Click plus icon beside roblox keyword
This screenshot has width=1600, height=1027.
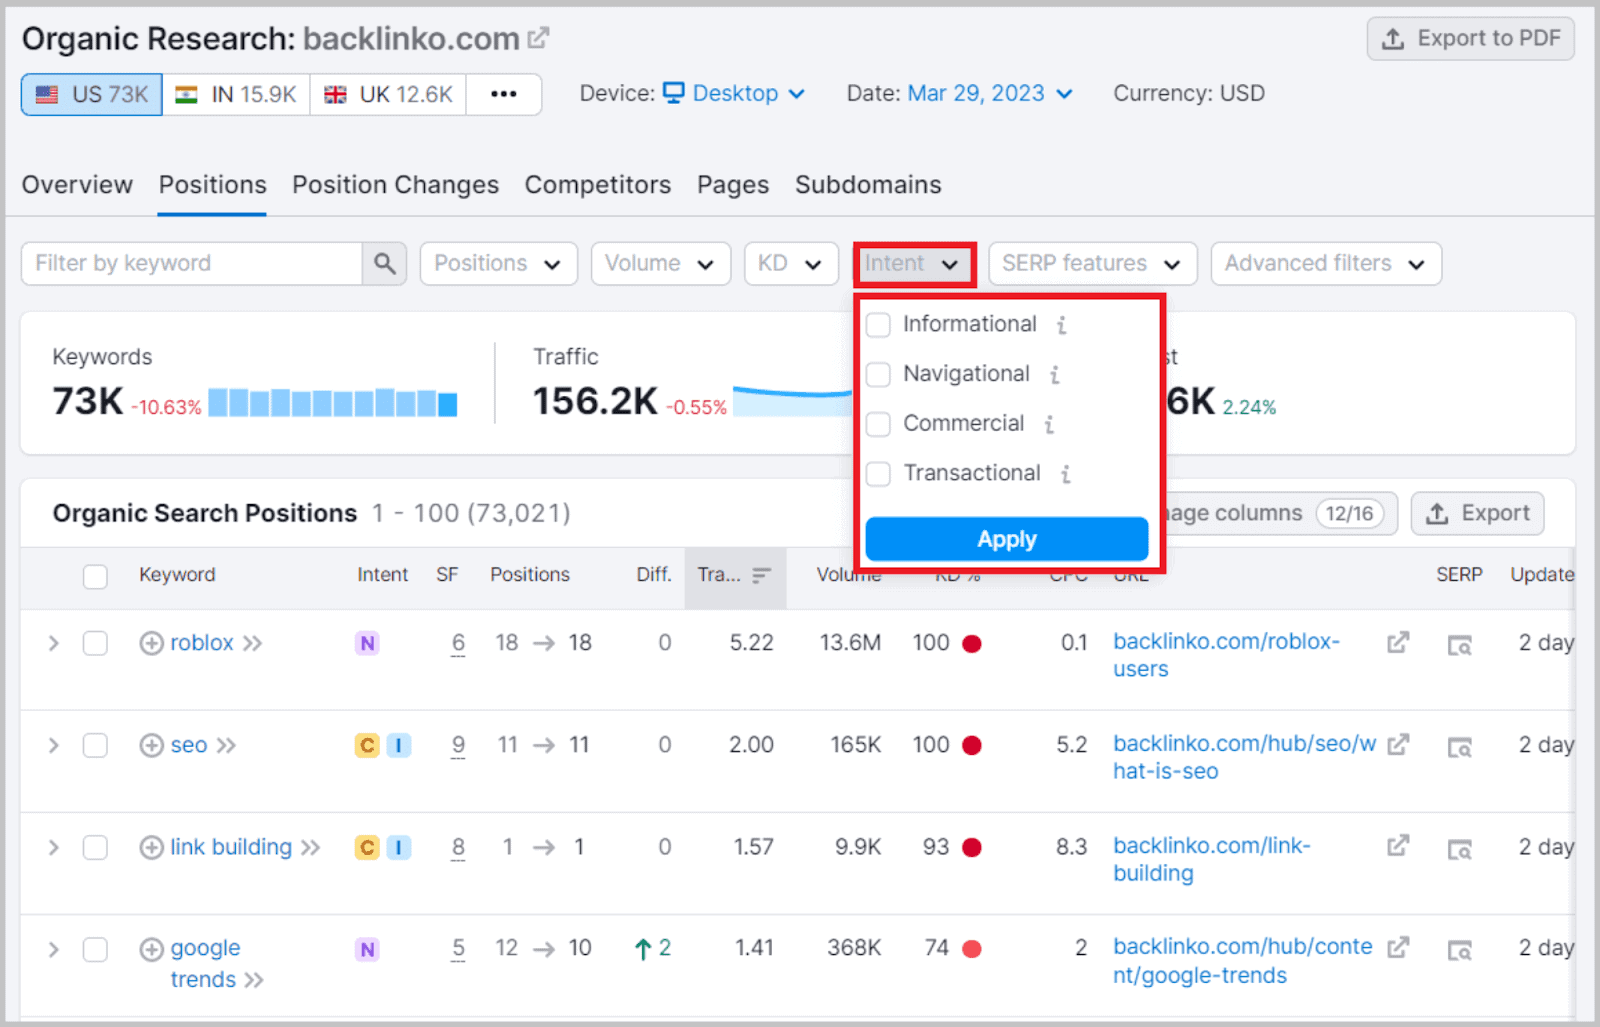click(151, 643)
